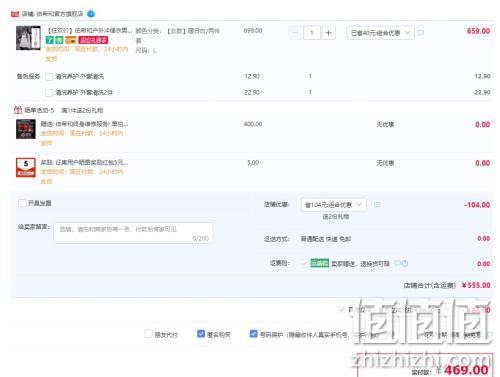Open the note icon beside 省104元 dropdown
Image resolution: width=500 pixels, height=377 pixels.
click(377, 204)
